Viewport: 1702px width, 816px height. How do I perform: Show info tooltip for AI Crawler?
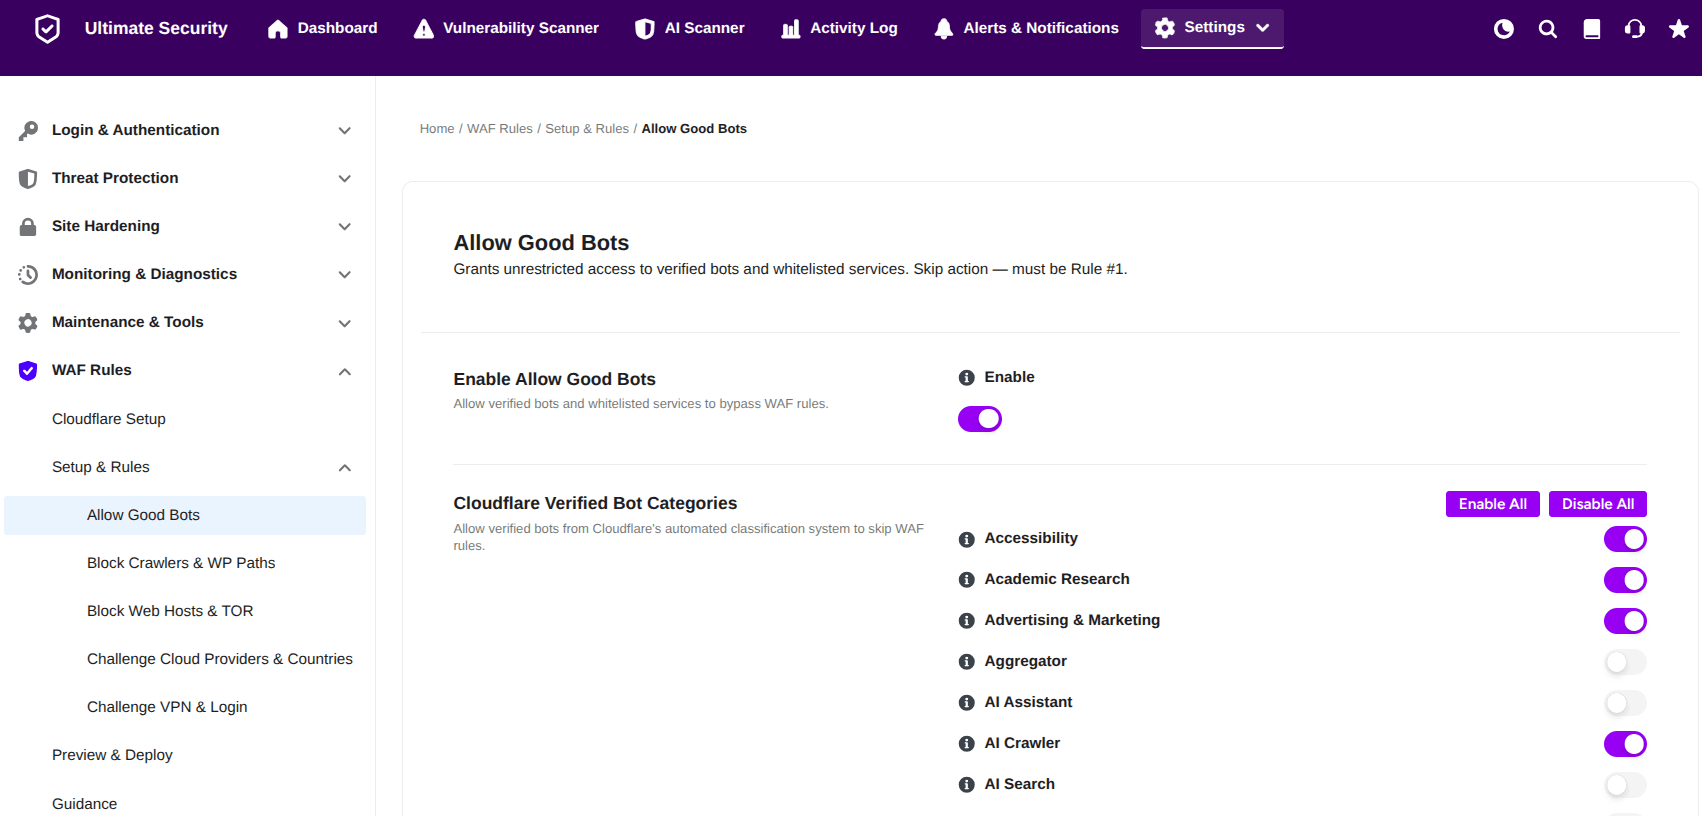tap(967, 744)
